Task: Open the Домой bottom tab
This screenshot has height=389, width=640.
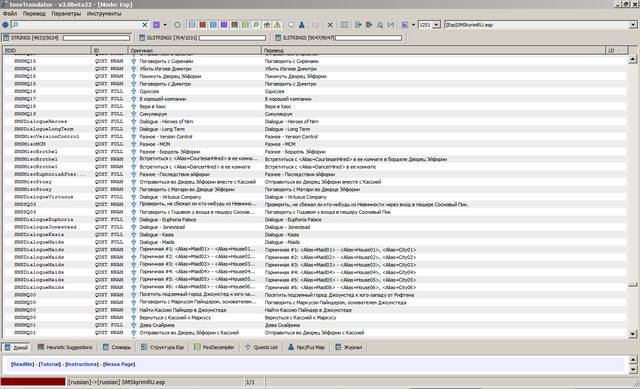Action: [x=16, y=347]
